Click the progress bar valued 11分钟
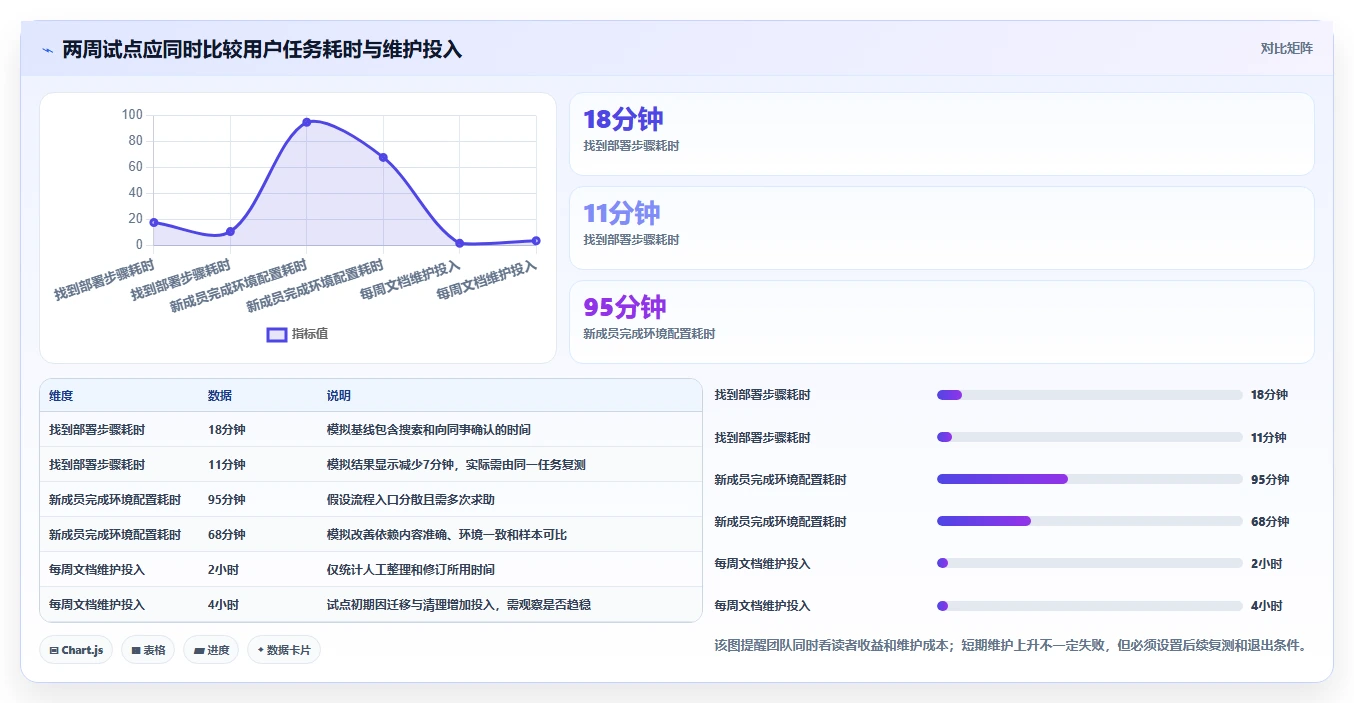The image size is (1354, 703). [x=1089, y=437]
